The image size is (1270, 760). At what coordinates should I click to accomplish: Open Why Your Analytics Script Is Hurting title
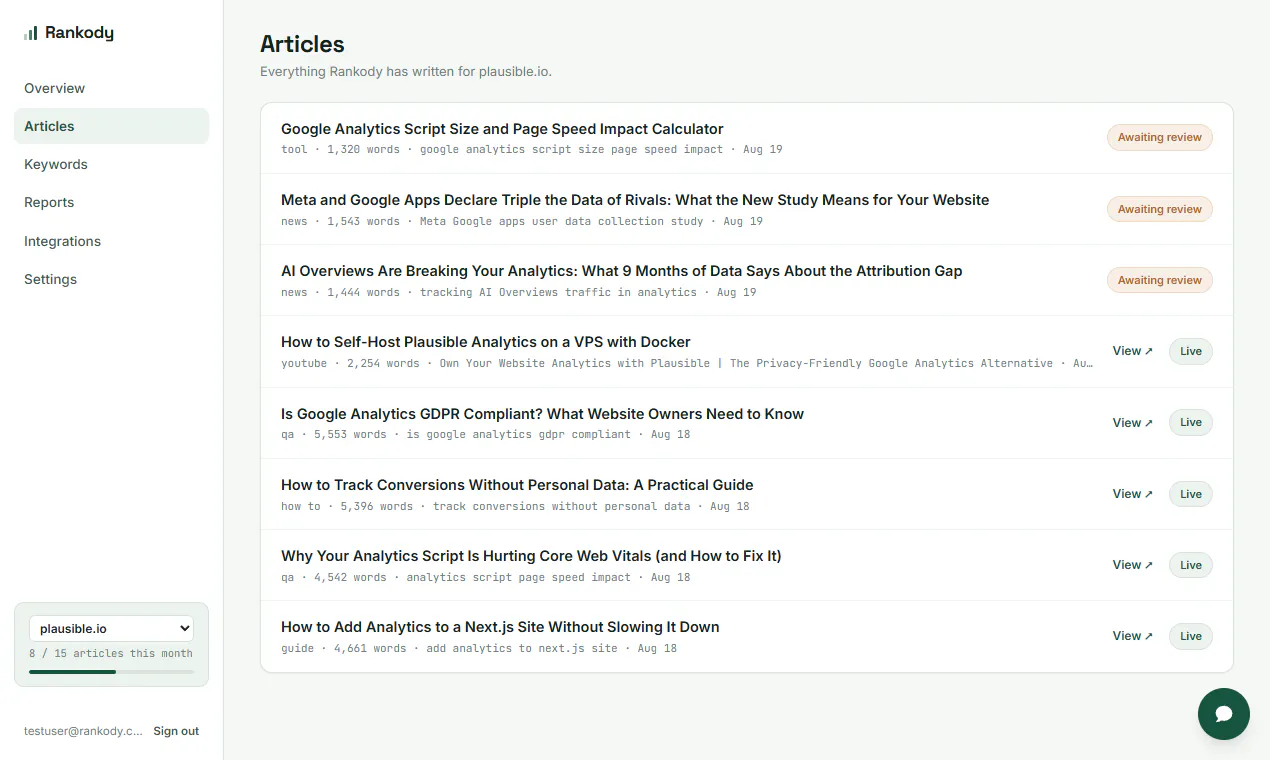coord(531,556)
